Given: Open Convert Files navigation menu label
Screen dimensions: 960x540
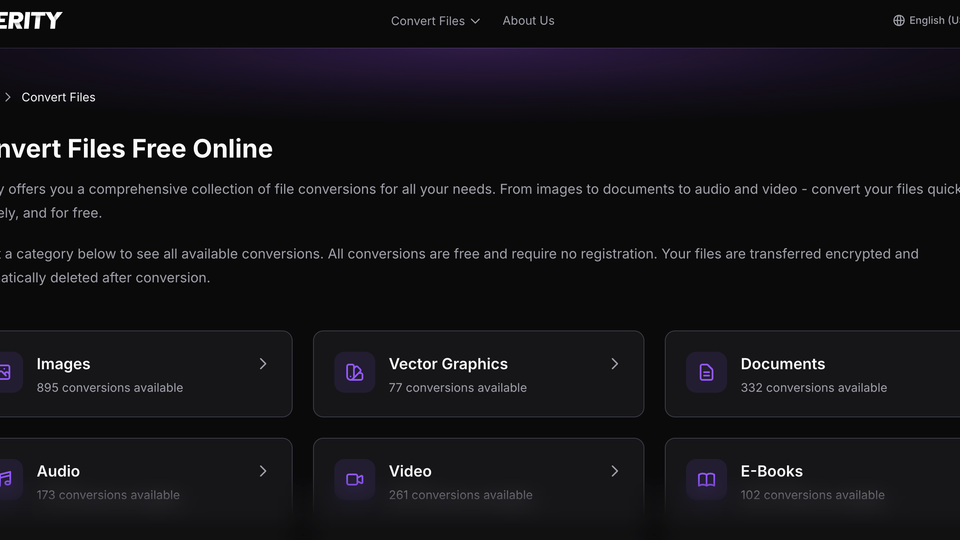Looking at the screenshot, I should tap(427, 20).
